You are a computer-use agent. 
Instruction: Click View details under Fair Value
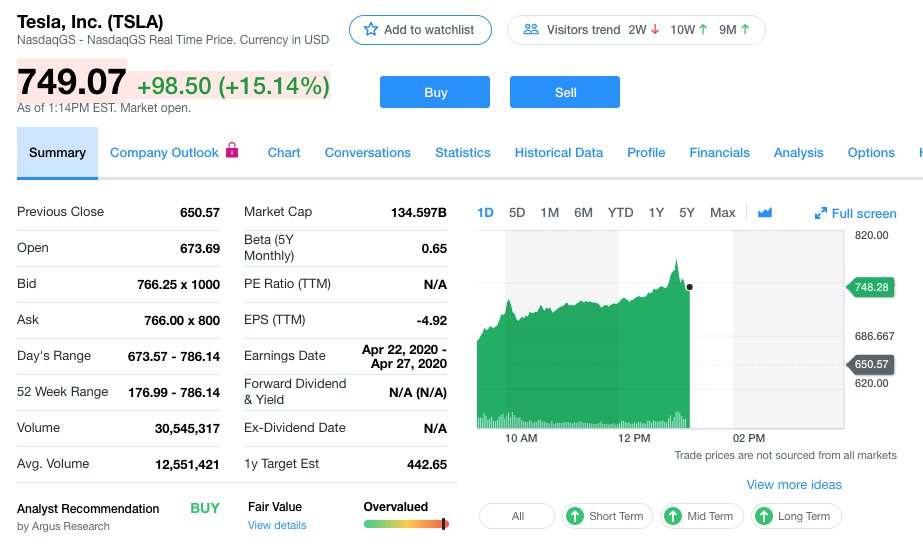[277, 525]
